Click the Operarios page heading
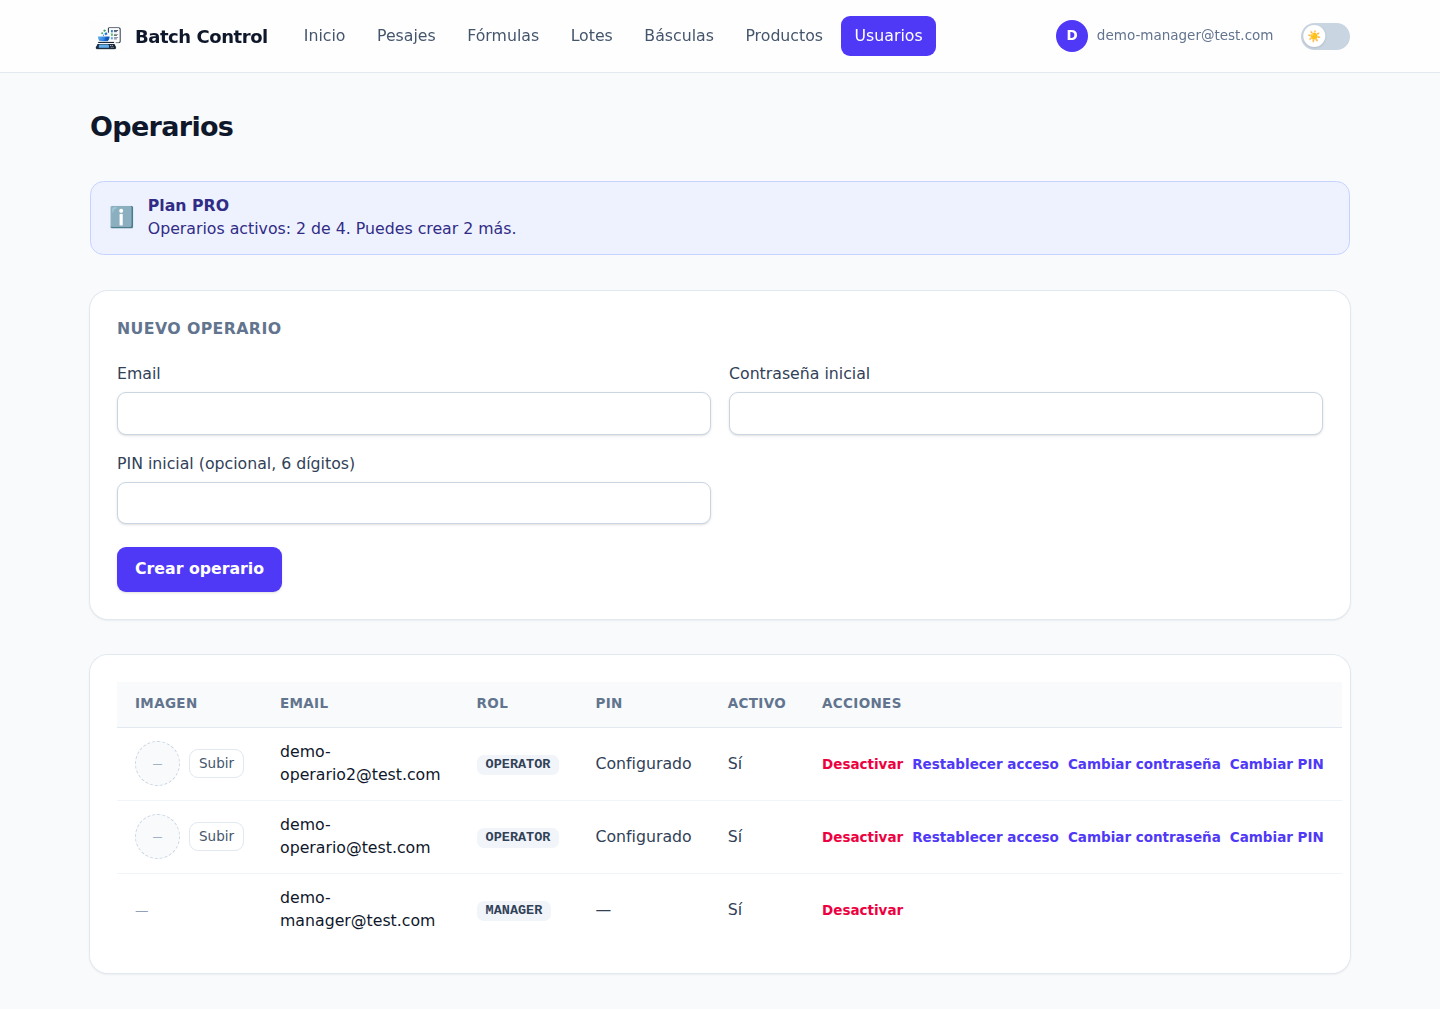1440x1009 pixels. (x=162, y=127)
